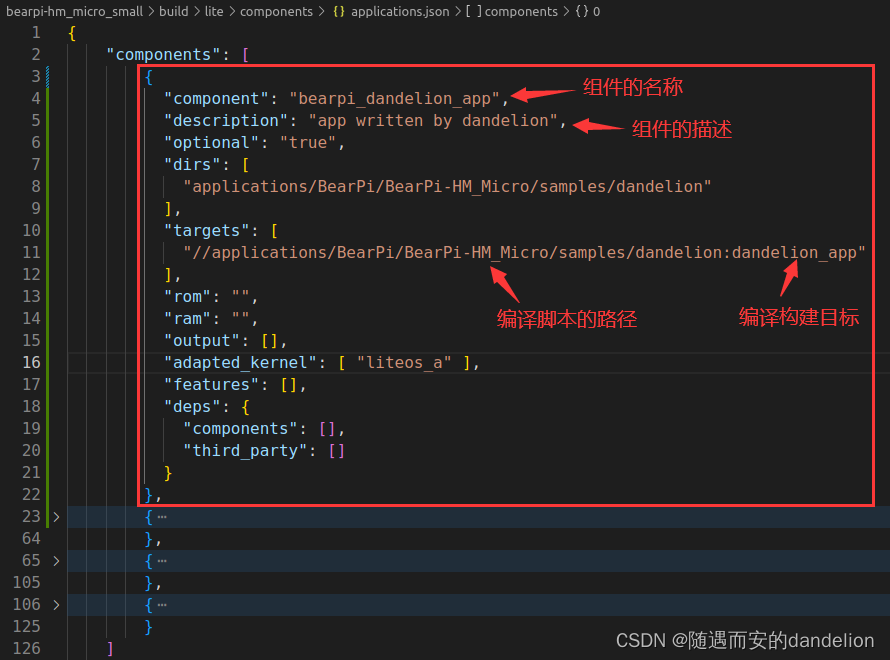Select the [ ] components array breadcrumb

(x=512, y=11)
